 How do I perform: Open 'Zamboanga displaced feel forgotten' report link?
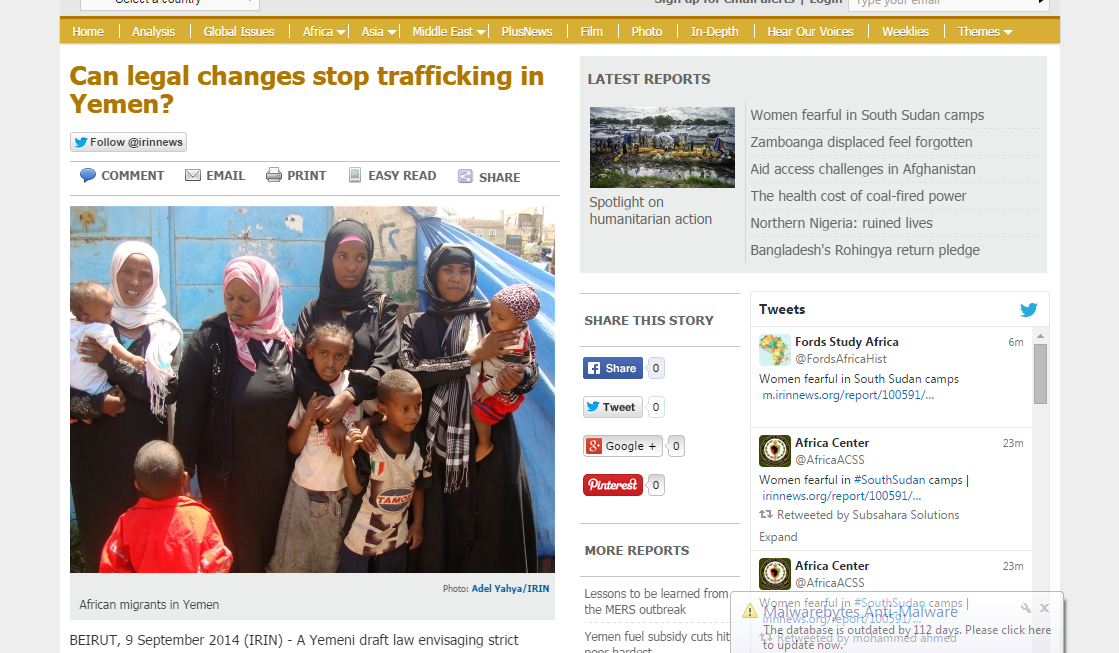(861, 142)
